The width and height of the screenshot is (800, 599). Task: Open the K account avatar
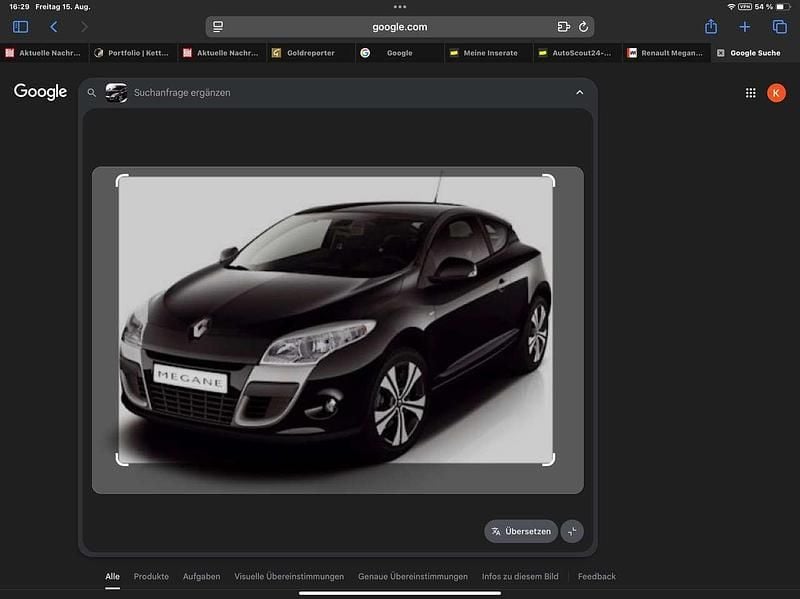coord(776,93)
